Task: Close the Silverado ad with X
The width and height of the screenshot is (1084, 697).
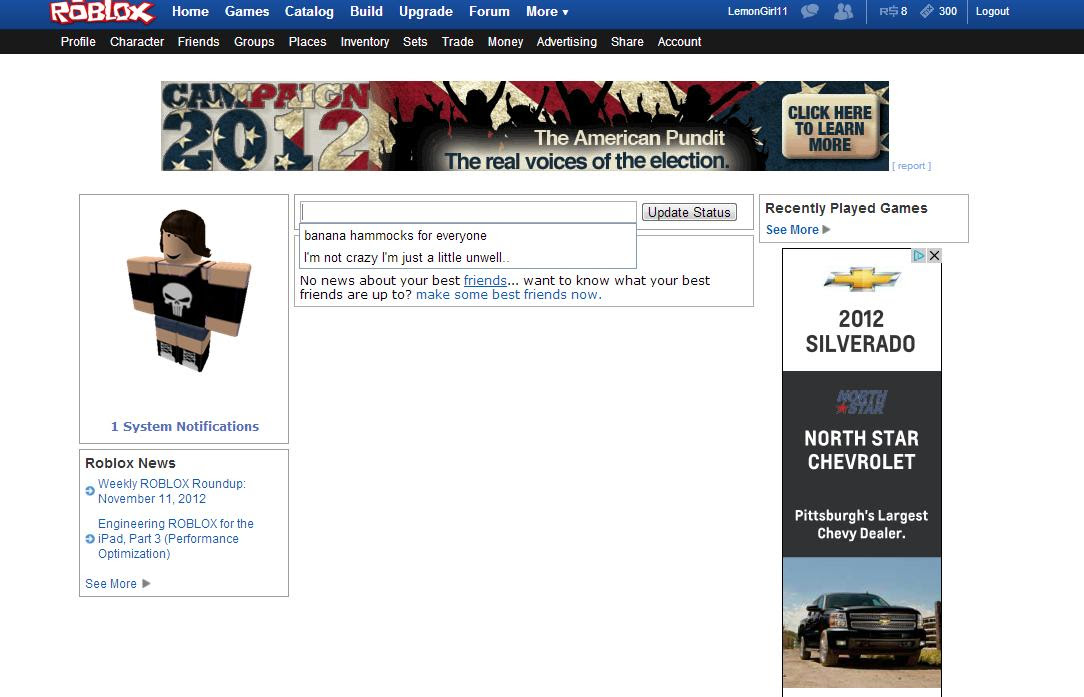Action: coord(934,255)
